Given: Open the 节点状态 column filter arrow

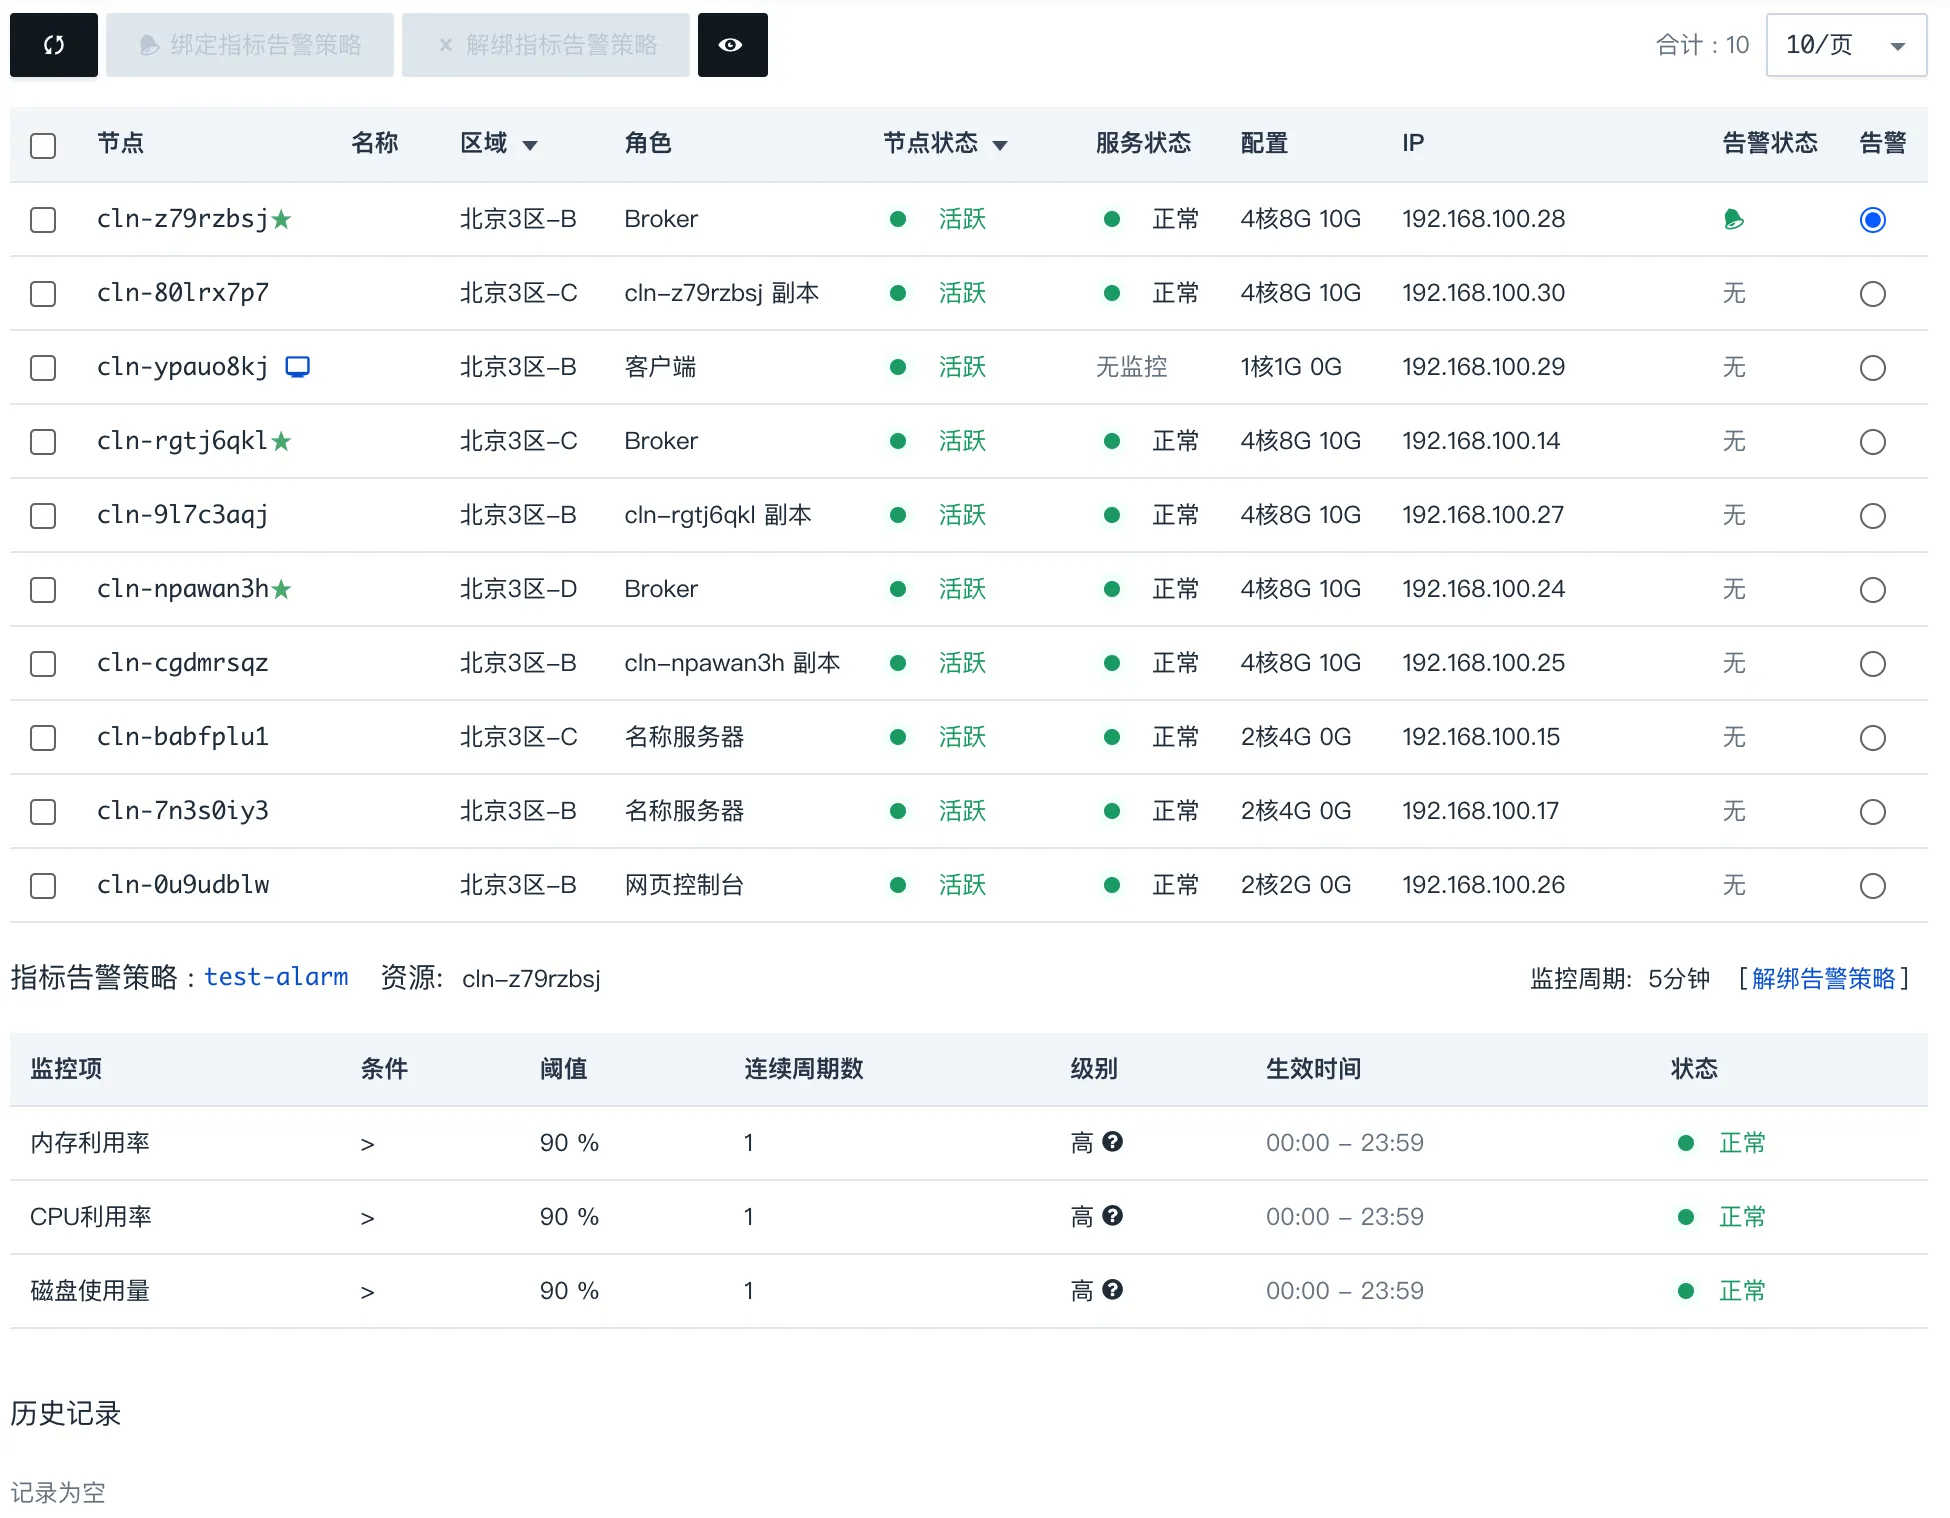Looking at the screenshot, I should point(1000,146).
